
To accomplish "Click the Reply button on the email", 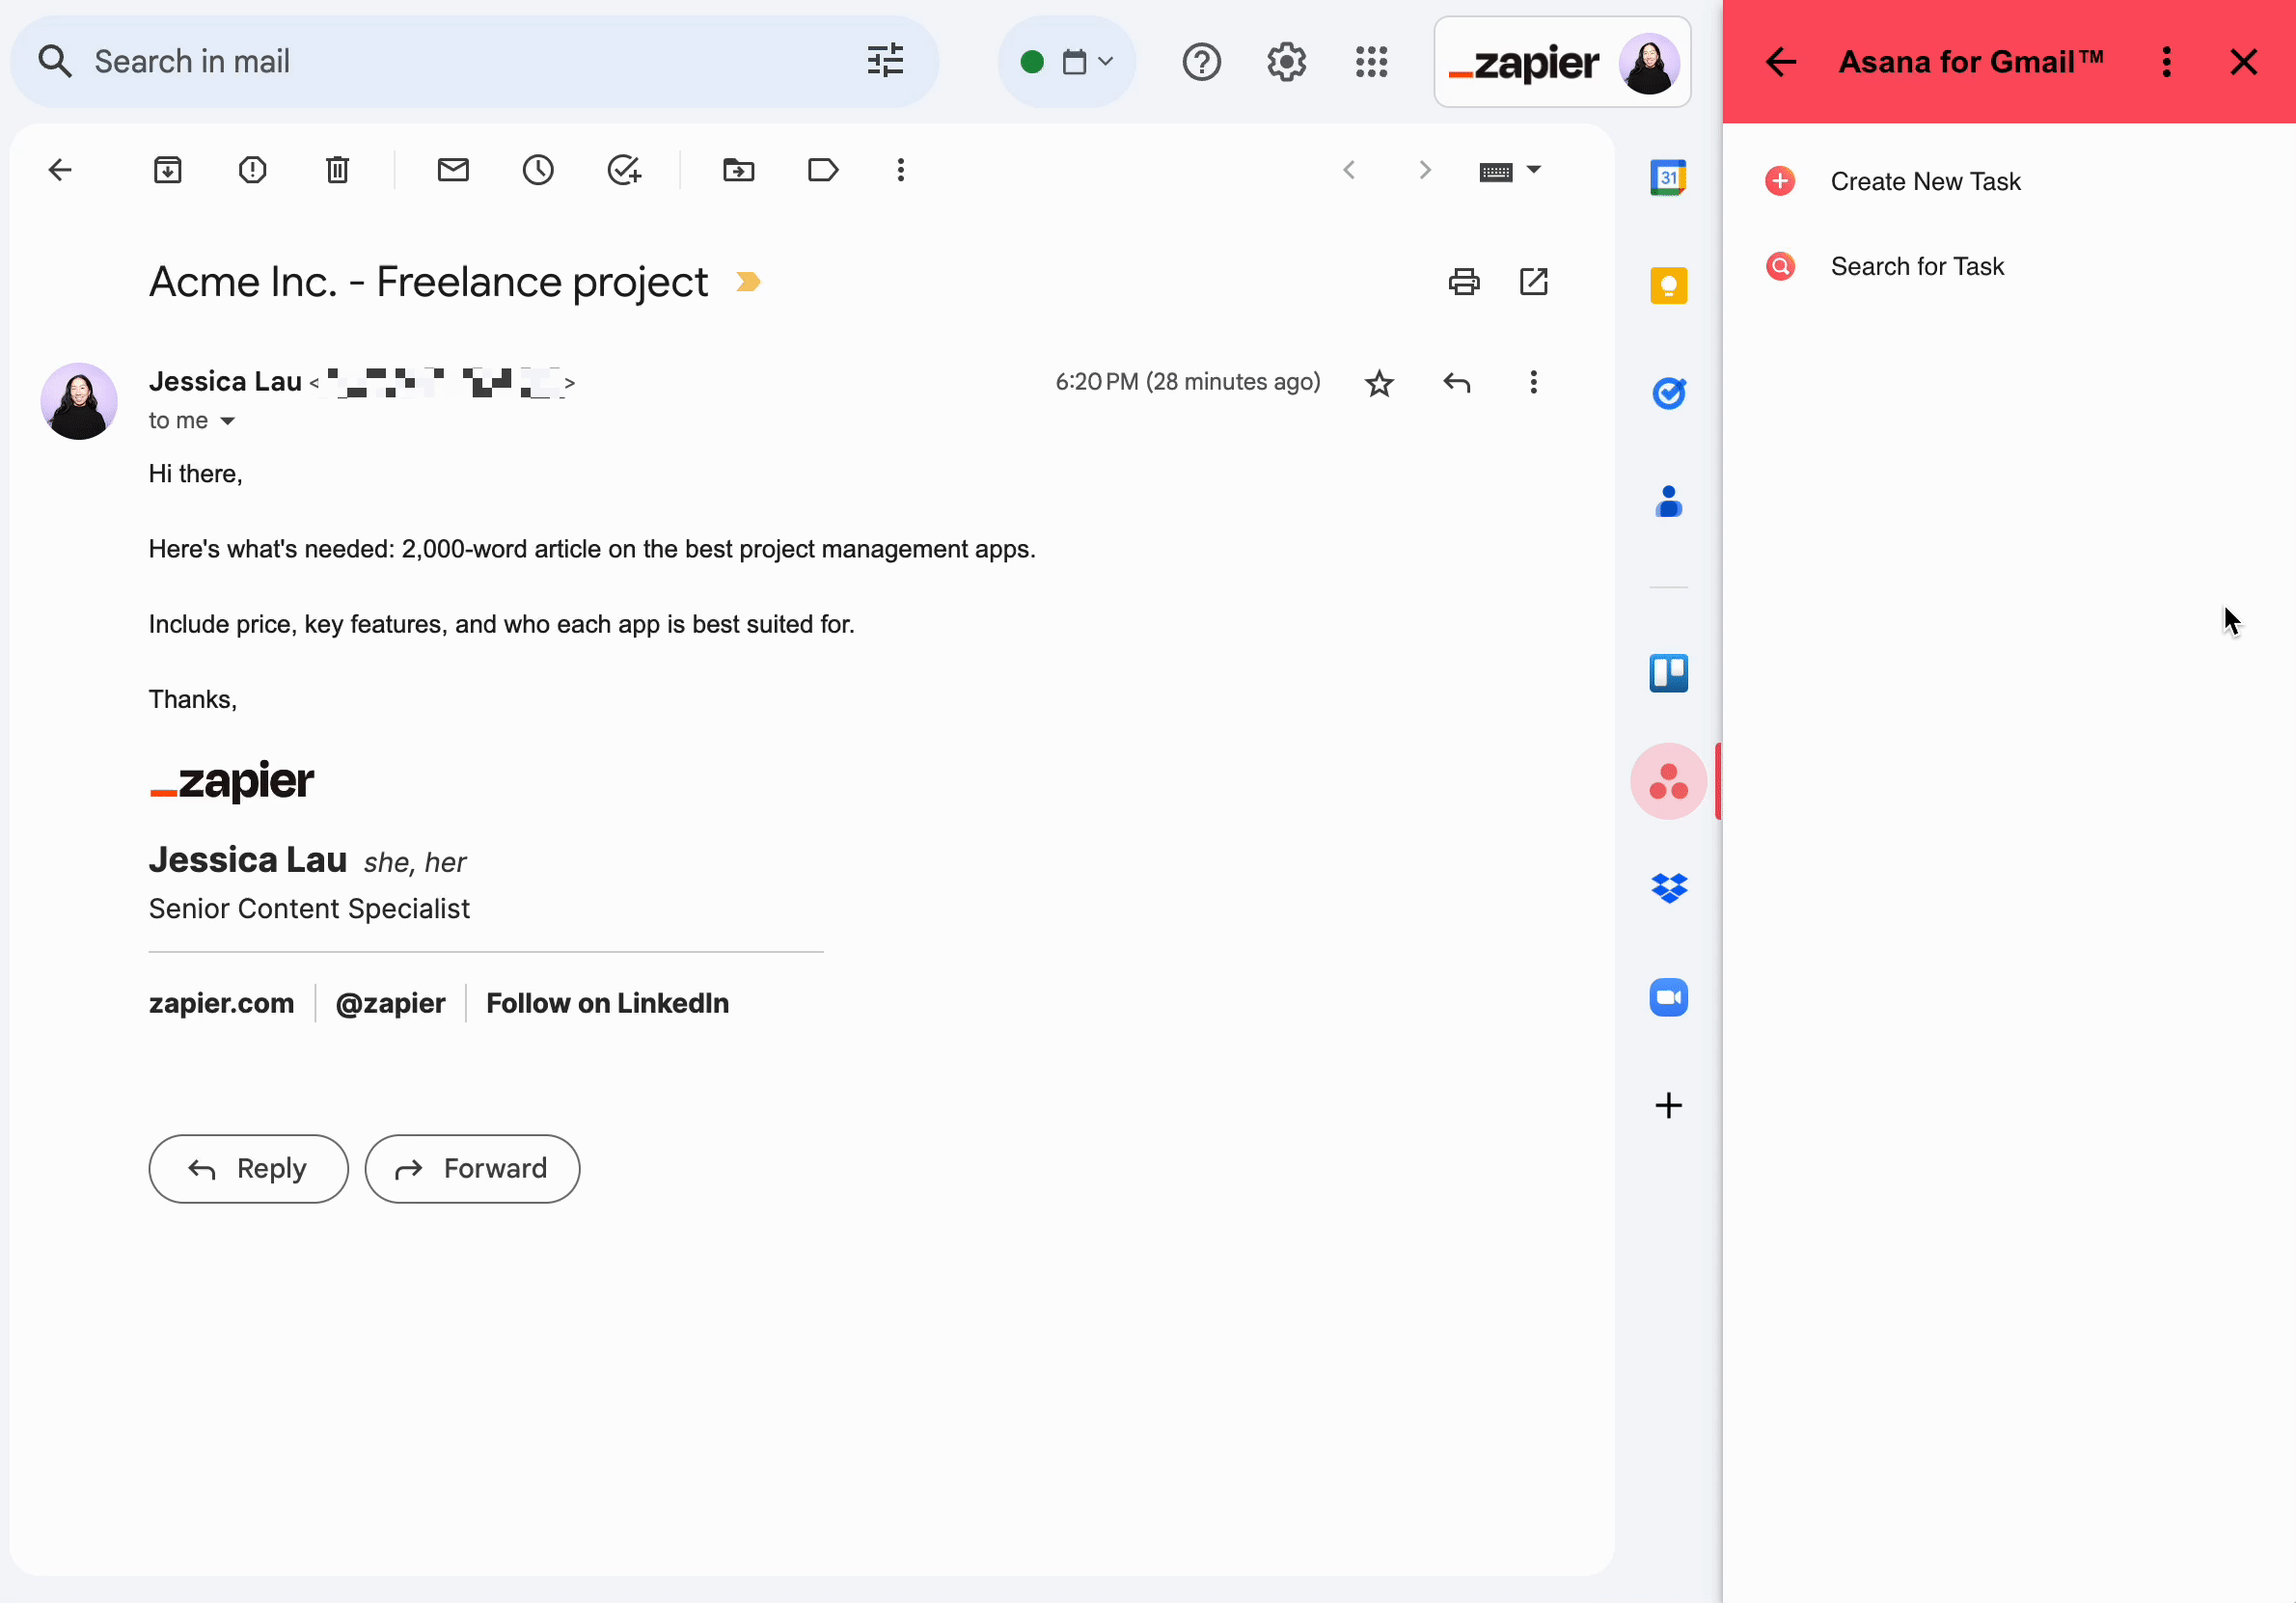I will coord(248,1169).
